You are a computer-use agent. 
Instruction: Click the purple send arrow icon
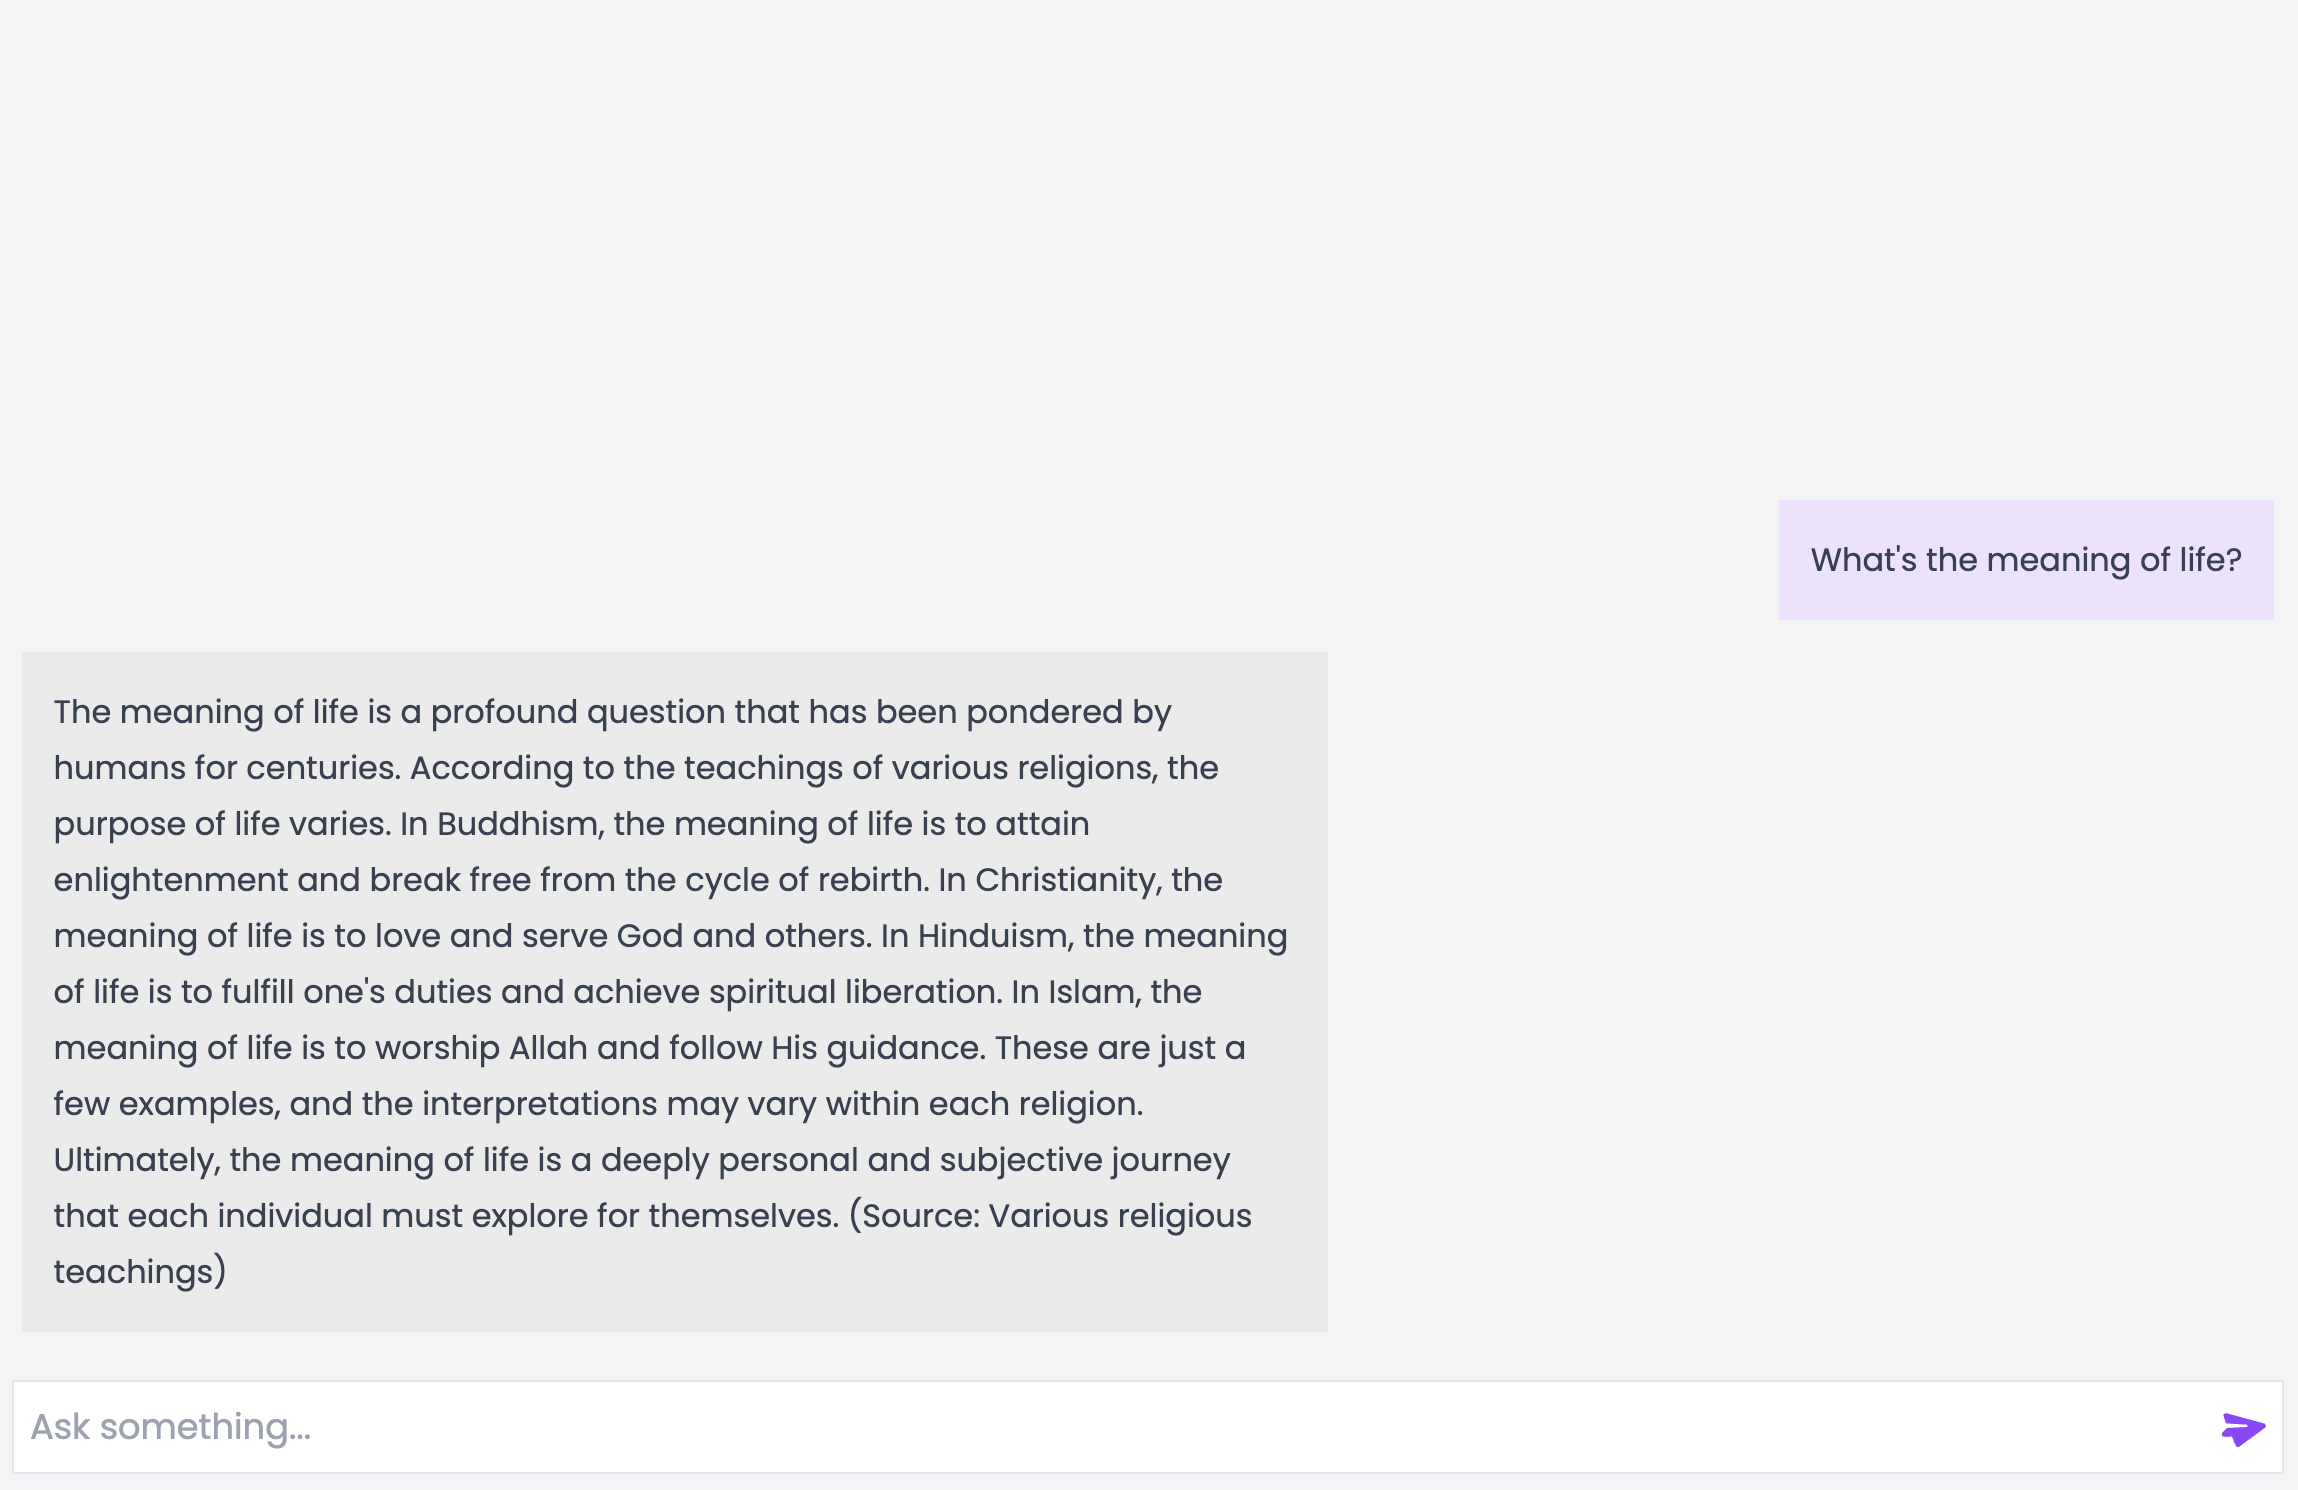point(2243,1428)
